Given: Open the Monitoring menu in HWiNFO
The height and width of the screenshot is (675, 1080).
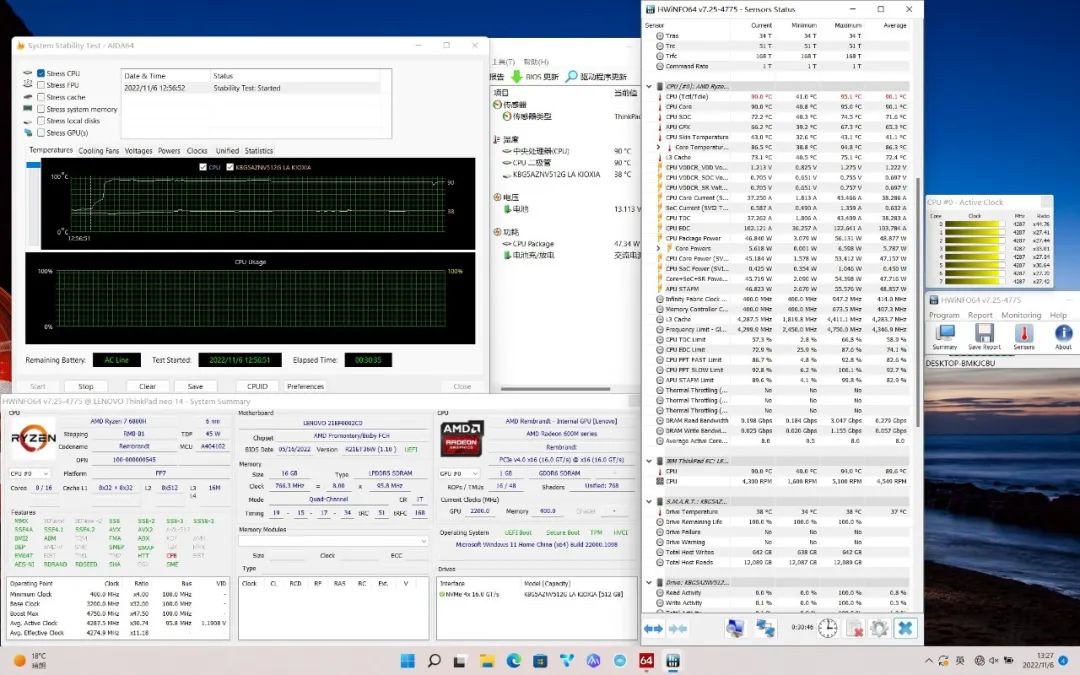Looking at the screenshot, I should click(x=1021, y=315).
